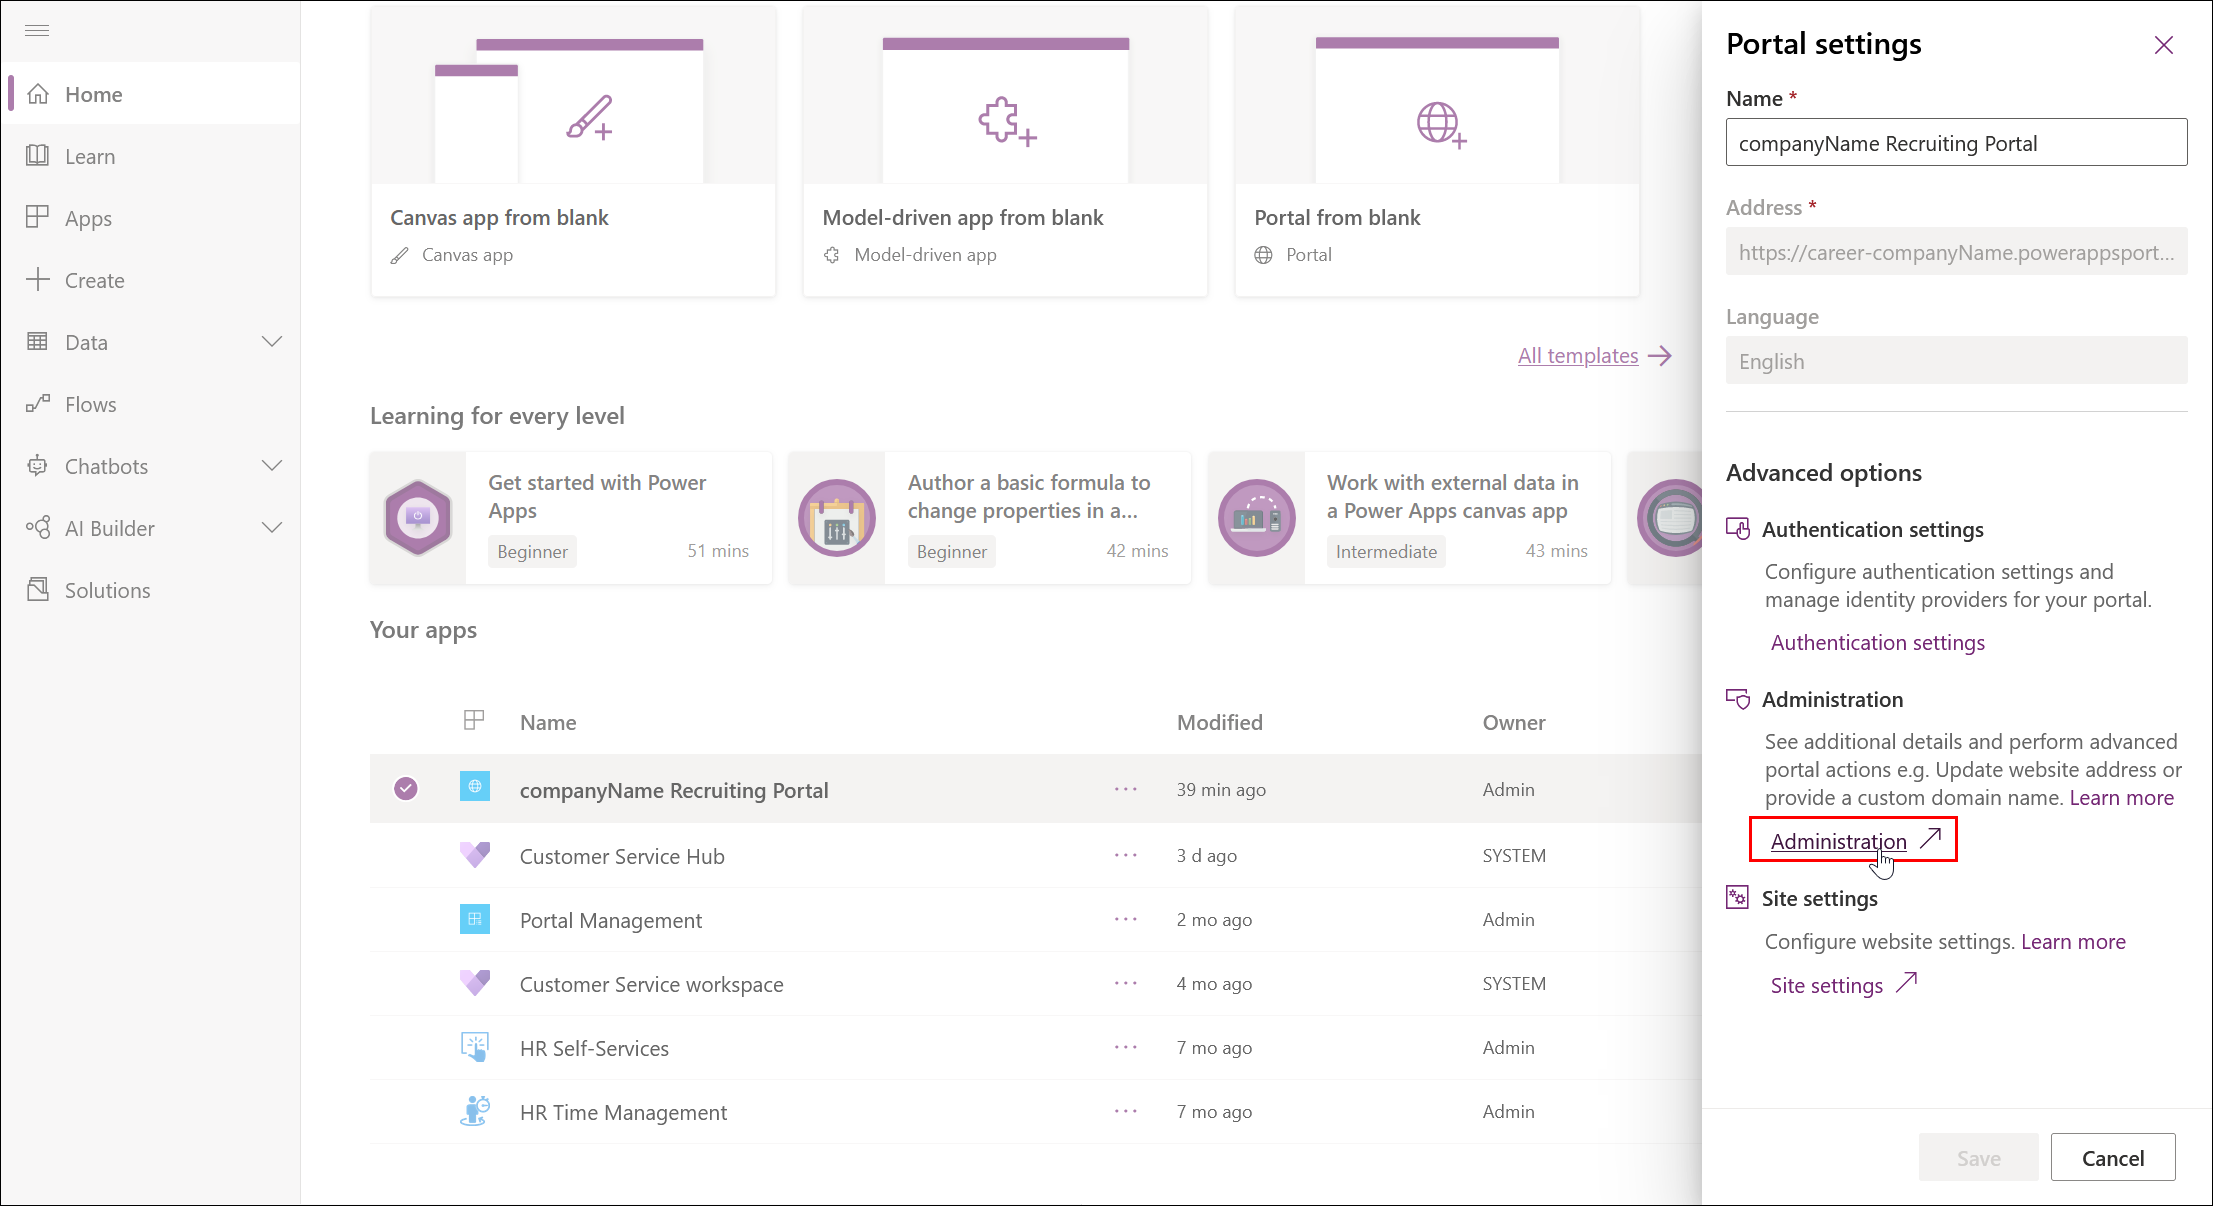Viewport: 2213px width, 1206px height.
Task: Open the HR Time Management app name
Action: tap(623, 1113)
